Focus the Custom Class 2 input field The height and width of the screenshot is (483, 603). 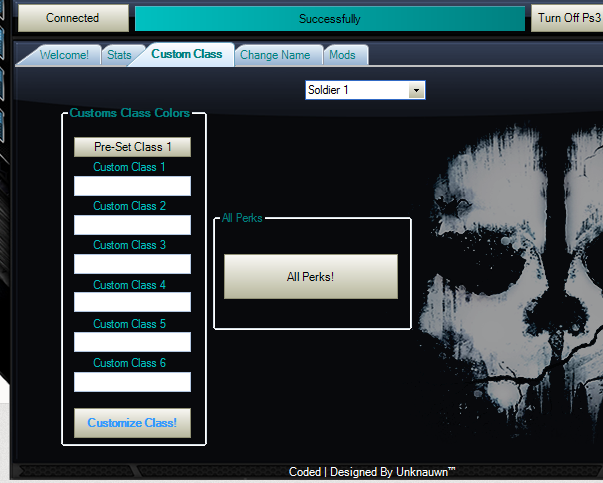[132, 225]
